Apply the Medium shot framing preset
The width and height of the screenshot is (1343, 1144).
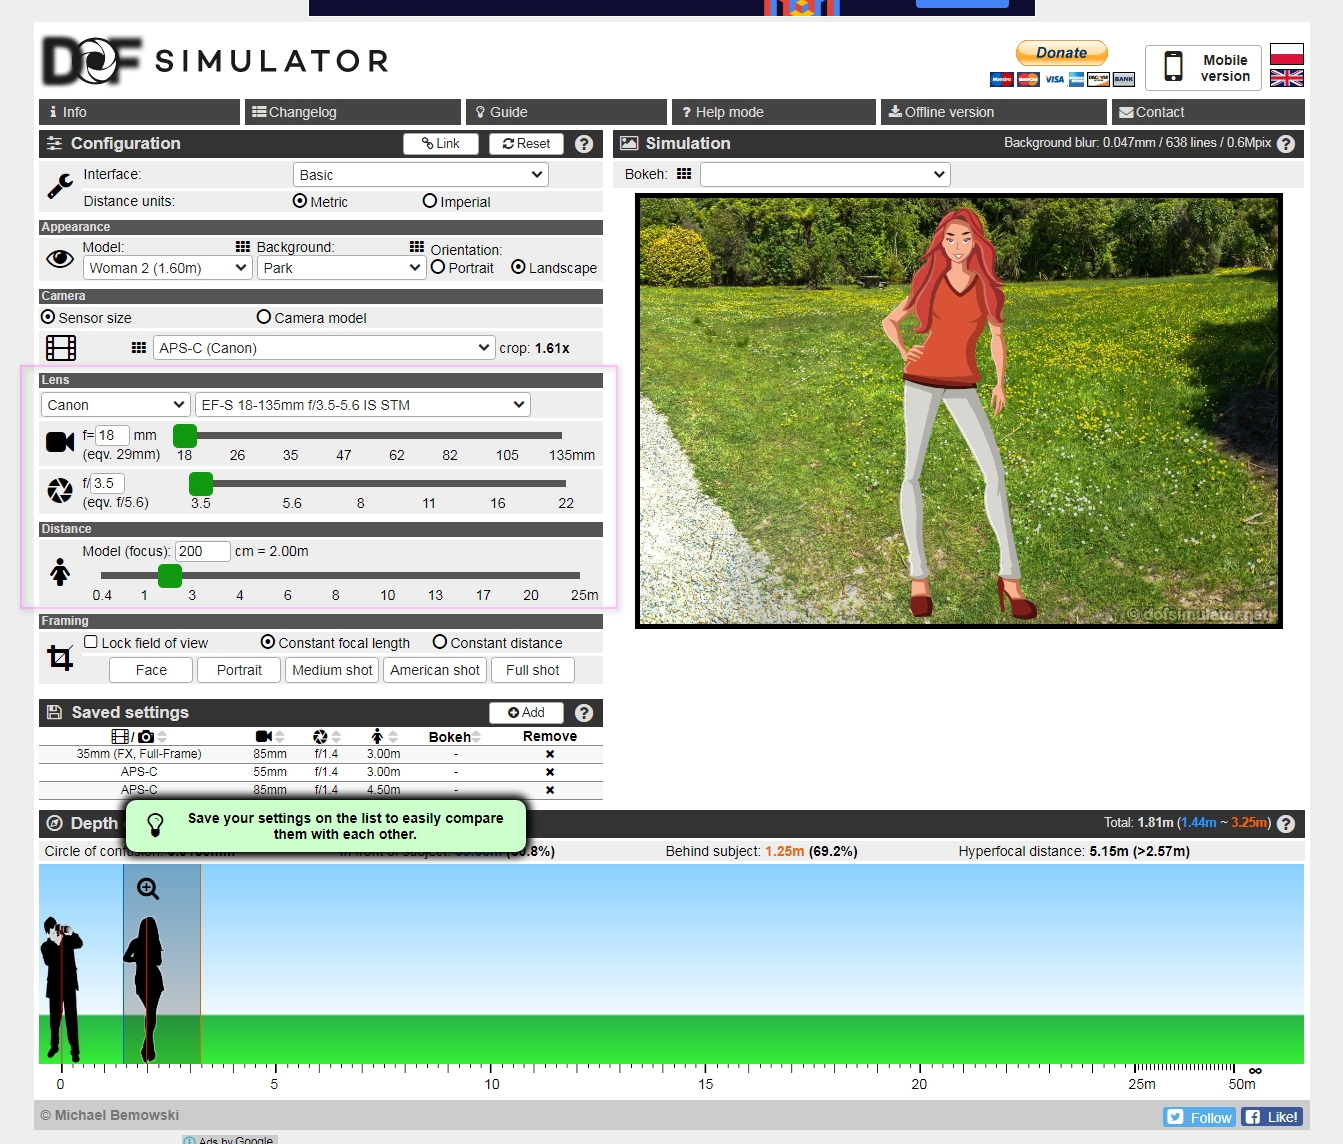click(x=332, y=670)
